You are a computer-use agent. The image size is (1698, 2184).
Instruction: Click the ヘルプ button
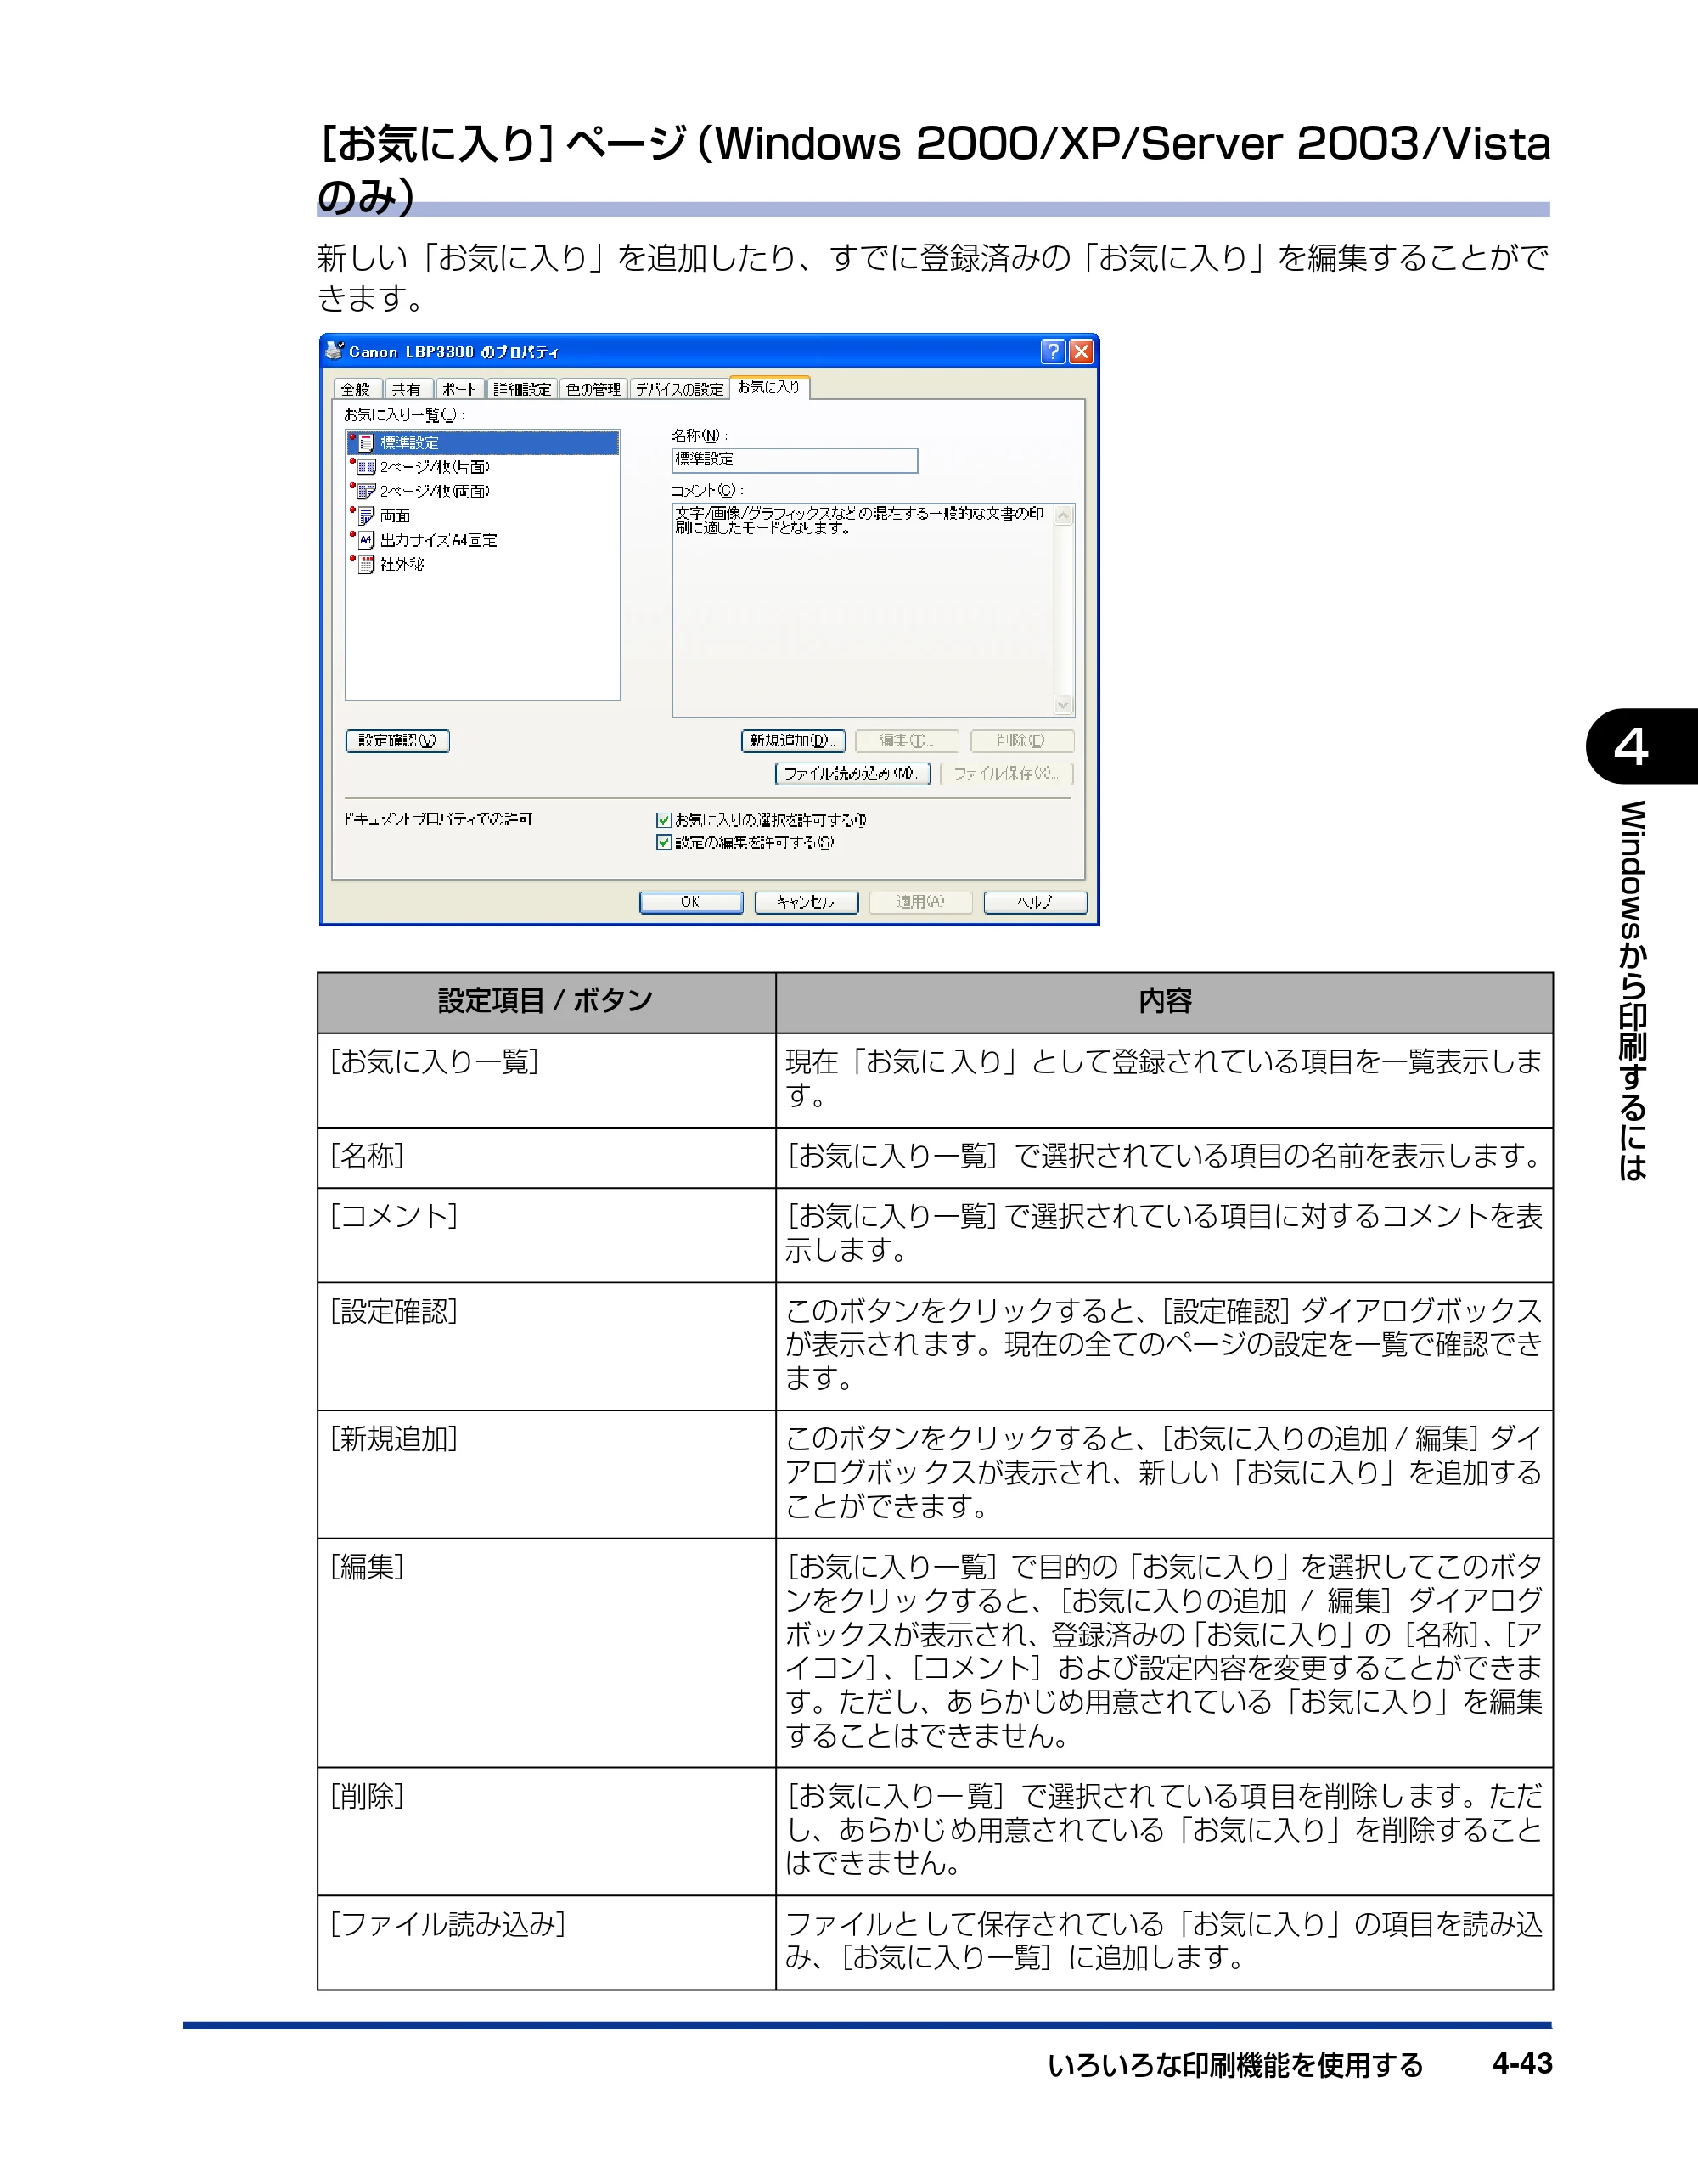[1035, 902]
